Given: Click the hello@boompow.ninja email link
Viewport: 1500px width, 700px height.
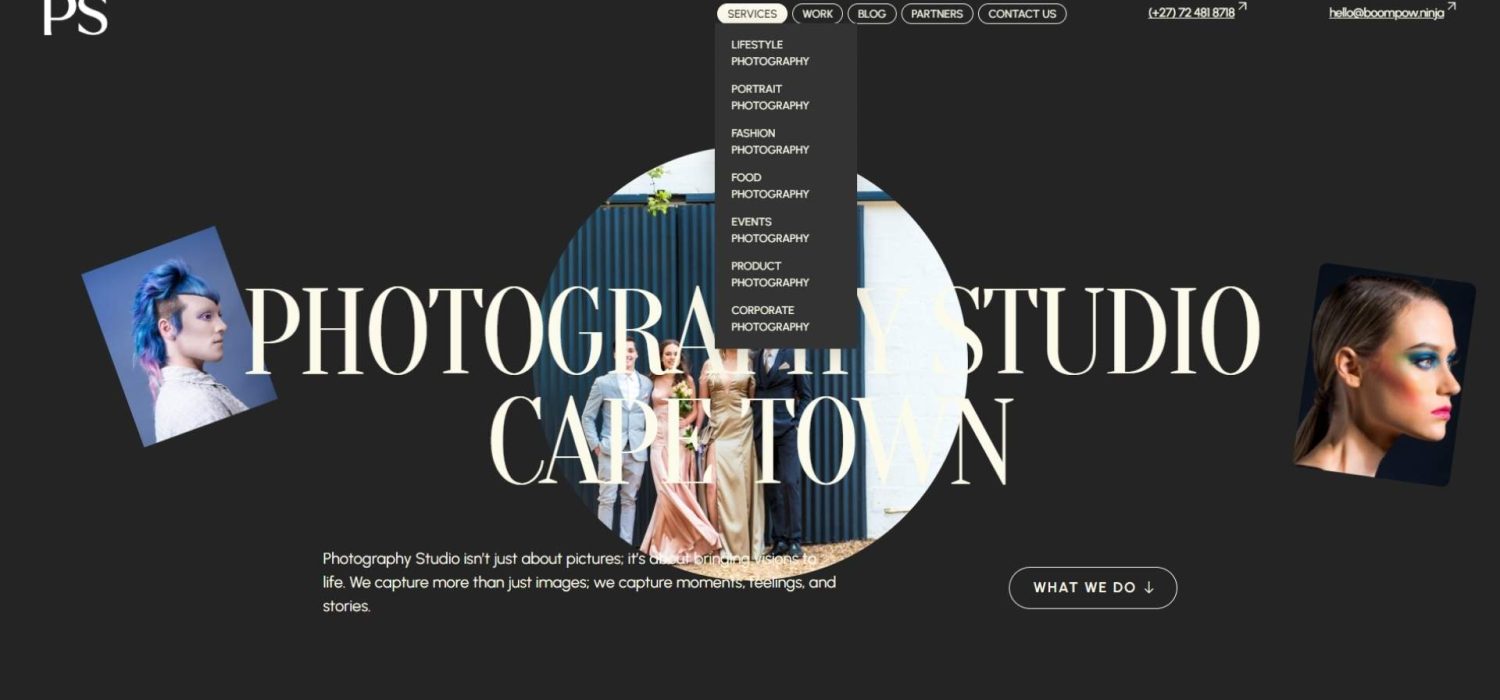Looking at the screenshot, I should 1386,13.
